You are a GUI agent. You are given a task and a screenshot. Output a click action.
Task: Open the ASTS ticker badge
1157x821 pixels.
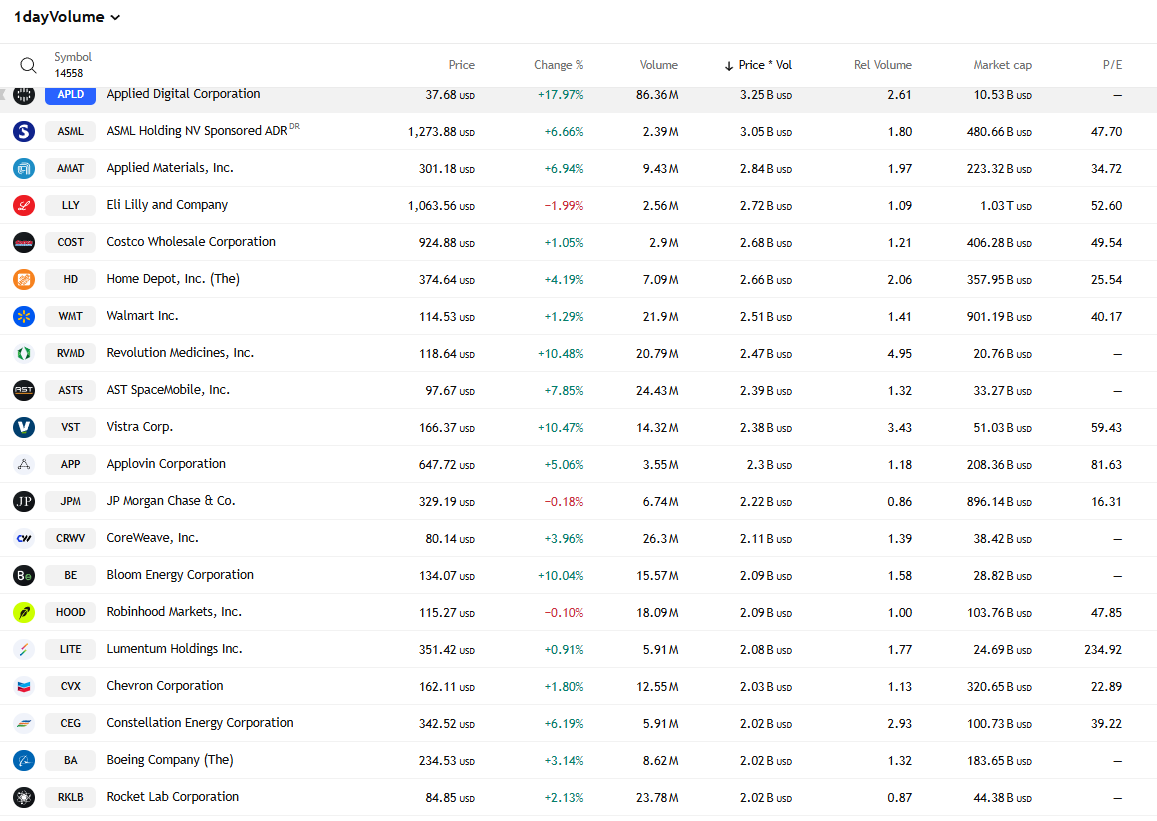(x=71, y=390)
